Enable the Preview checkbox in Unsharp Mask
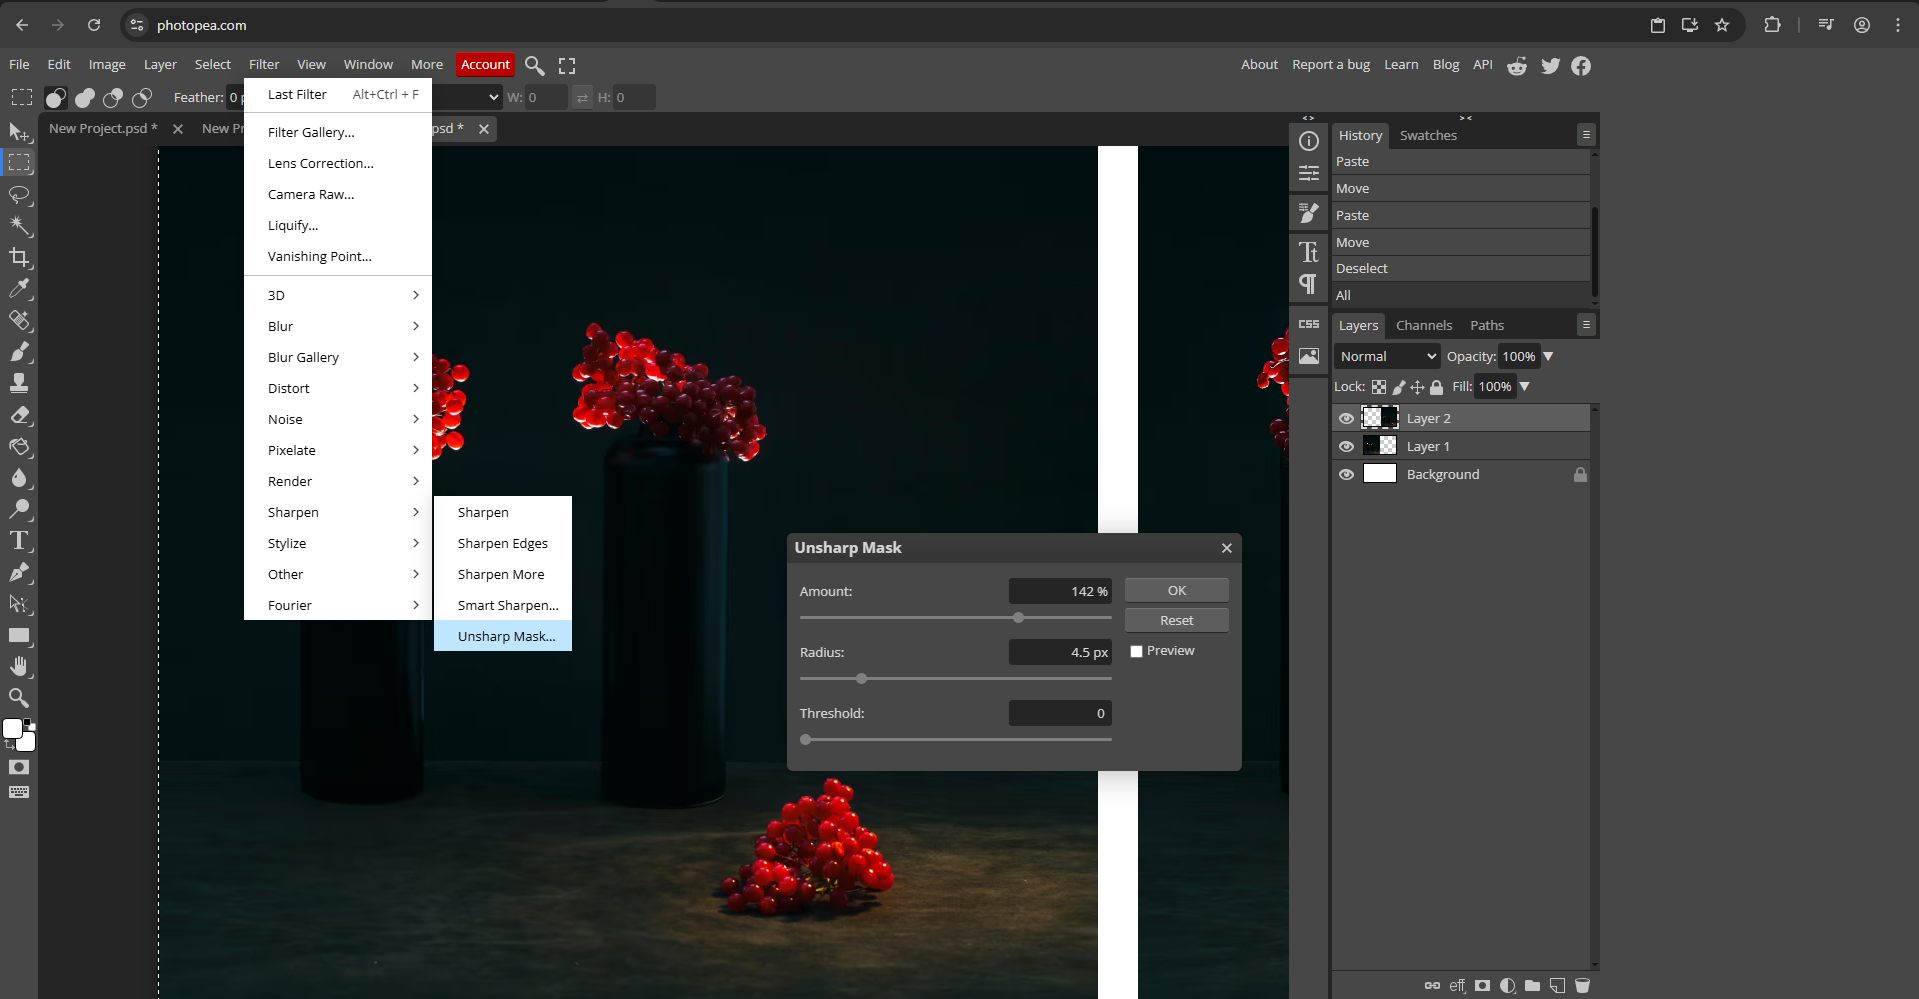This screenshot has width=1919, height=999. tap(1136, 651)
